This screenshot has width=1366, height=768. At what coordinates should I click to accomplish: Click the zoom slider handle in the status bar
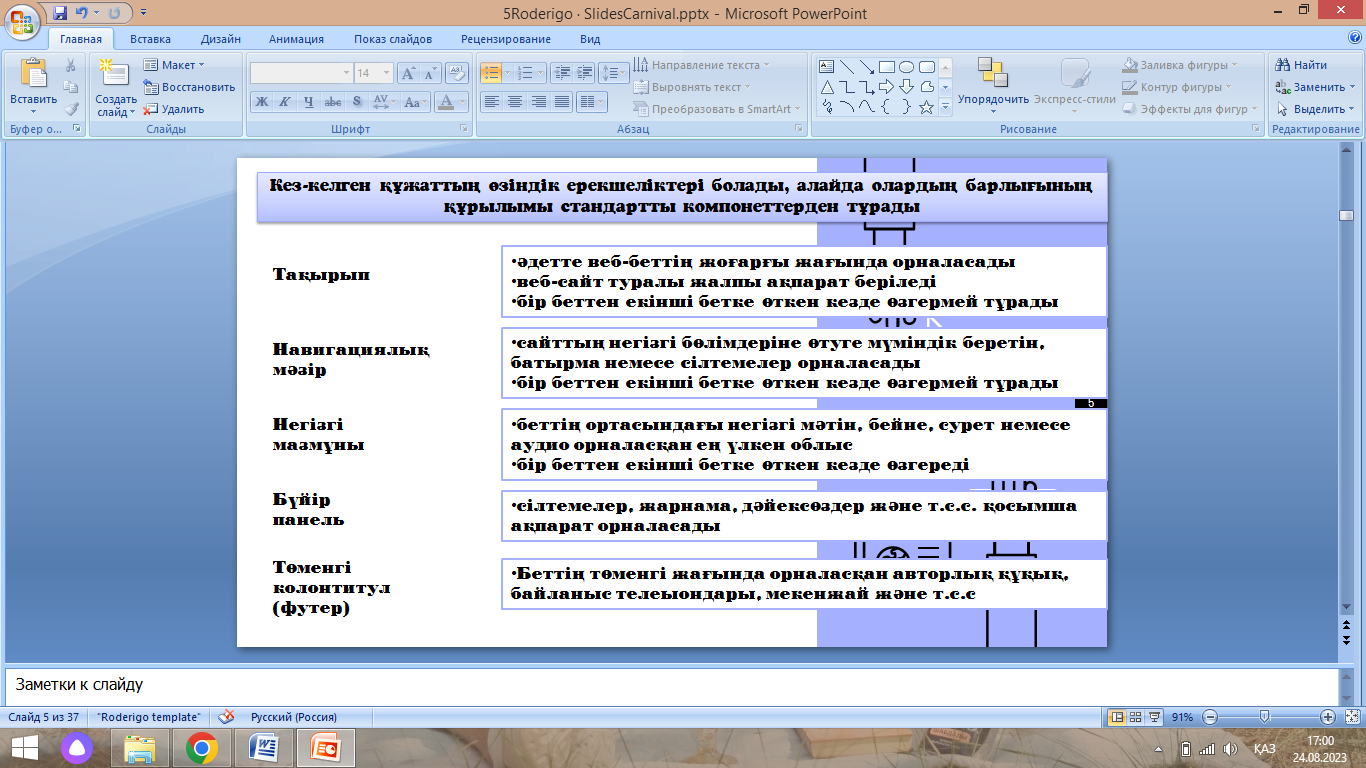tap(1265, 717)
